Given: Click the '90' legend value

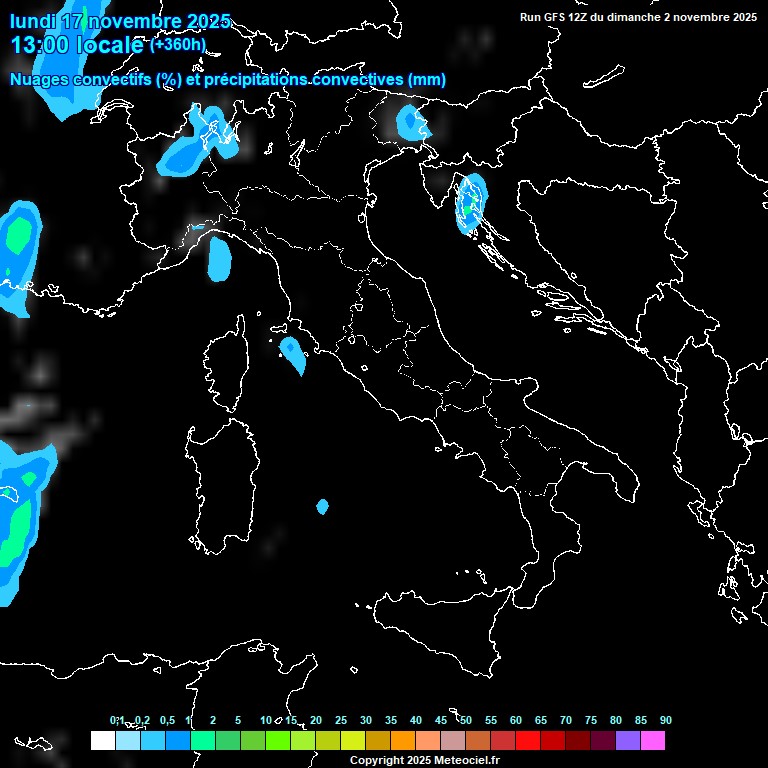Looking at the screenshot, I should (x=666, y=720).
